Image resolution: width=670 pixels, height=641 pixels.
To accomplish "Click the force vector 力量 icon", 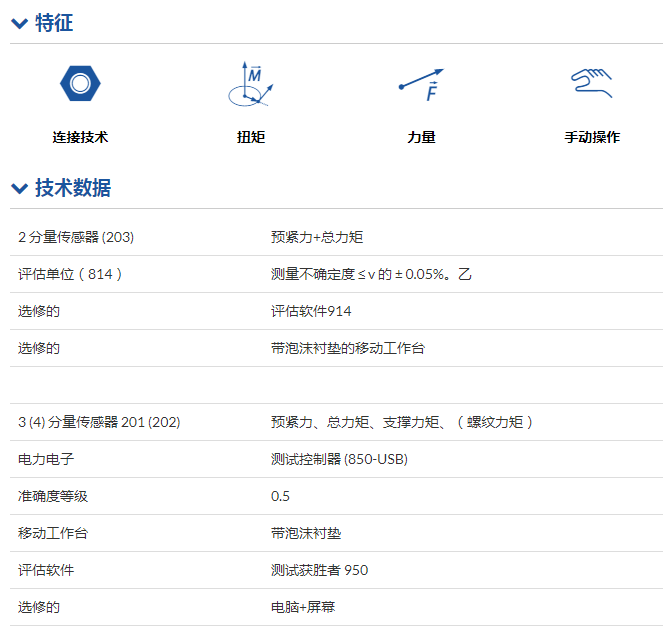I will point(421,84).
